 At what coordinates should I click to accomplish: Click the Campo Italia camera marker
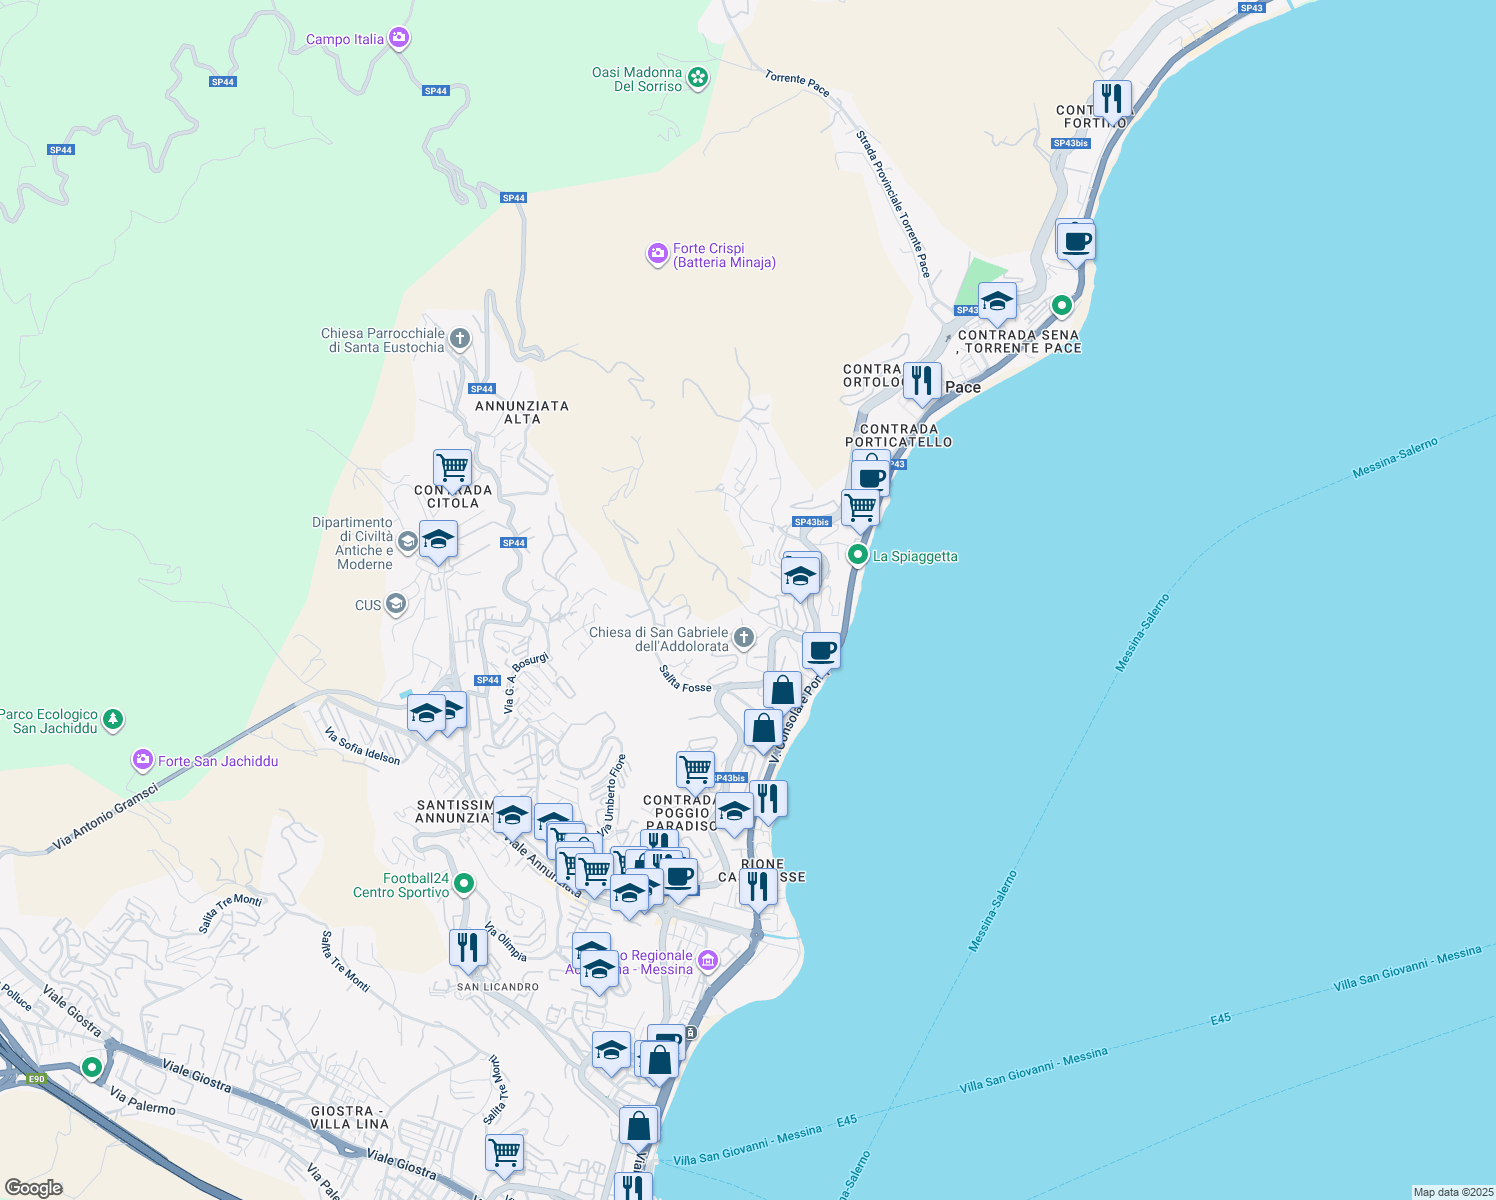(399, 39)
